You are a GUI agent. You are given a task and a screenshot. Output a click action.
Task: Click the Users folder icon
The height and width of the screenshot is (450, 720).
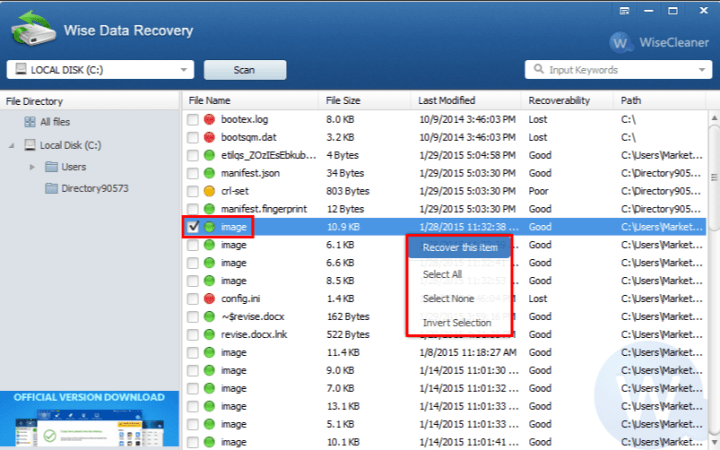tap(51, 166)
